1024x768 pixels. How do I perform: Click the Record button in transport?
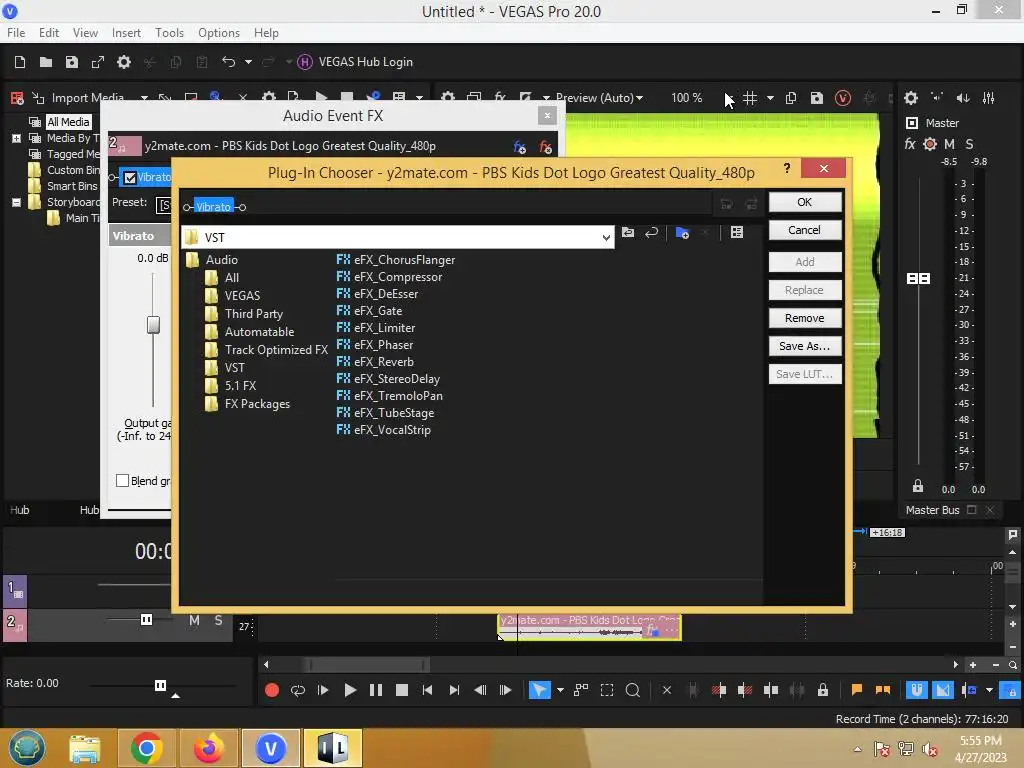point(272,690)
